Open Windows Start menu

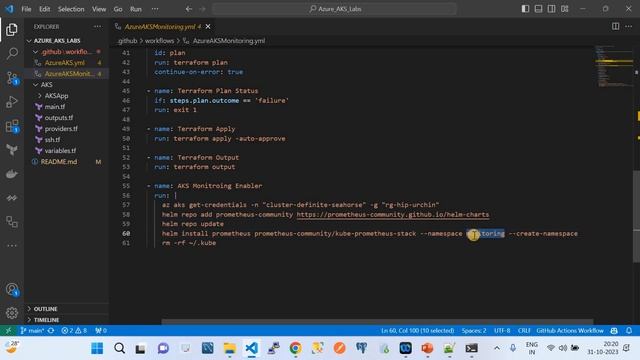click(97, 348)
